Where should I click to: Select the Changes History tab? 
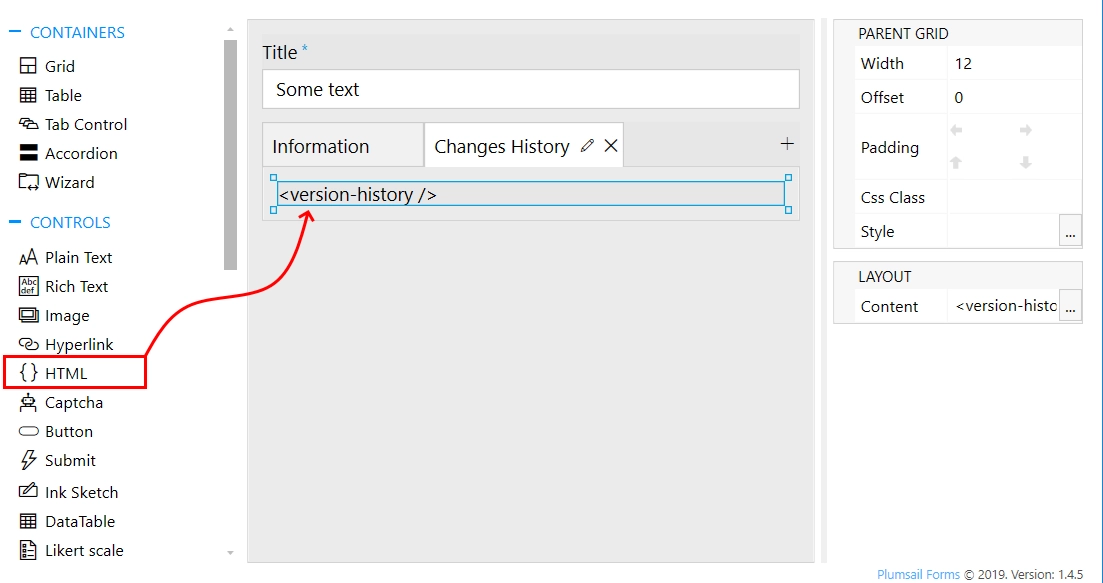click(502, 145)
